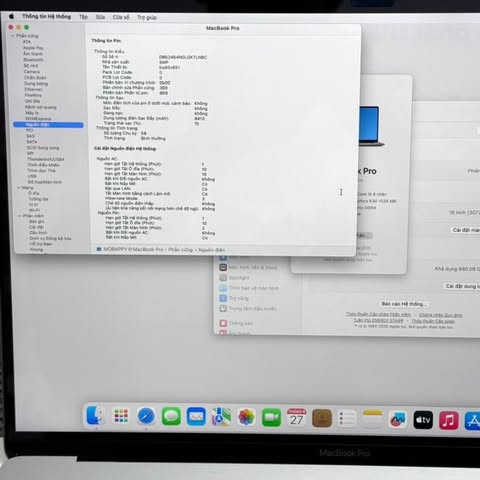Select Trung tâm điều khiển in settings sidebar

click(248, 308)
